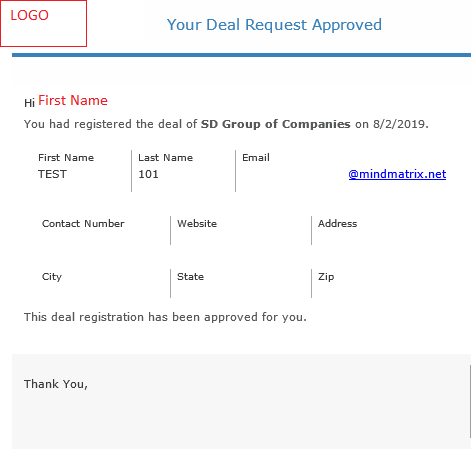Click the Address field label

[x=337, y=223]
